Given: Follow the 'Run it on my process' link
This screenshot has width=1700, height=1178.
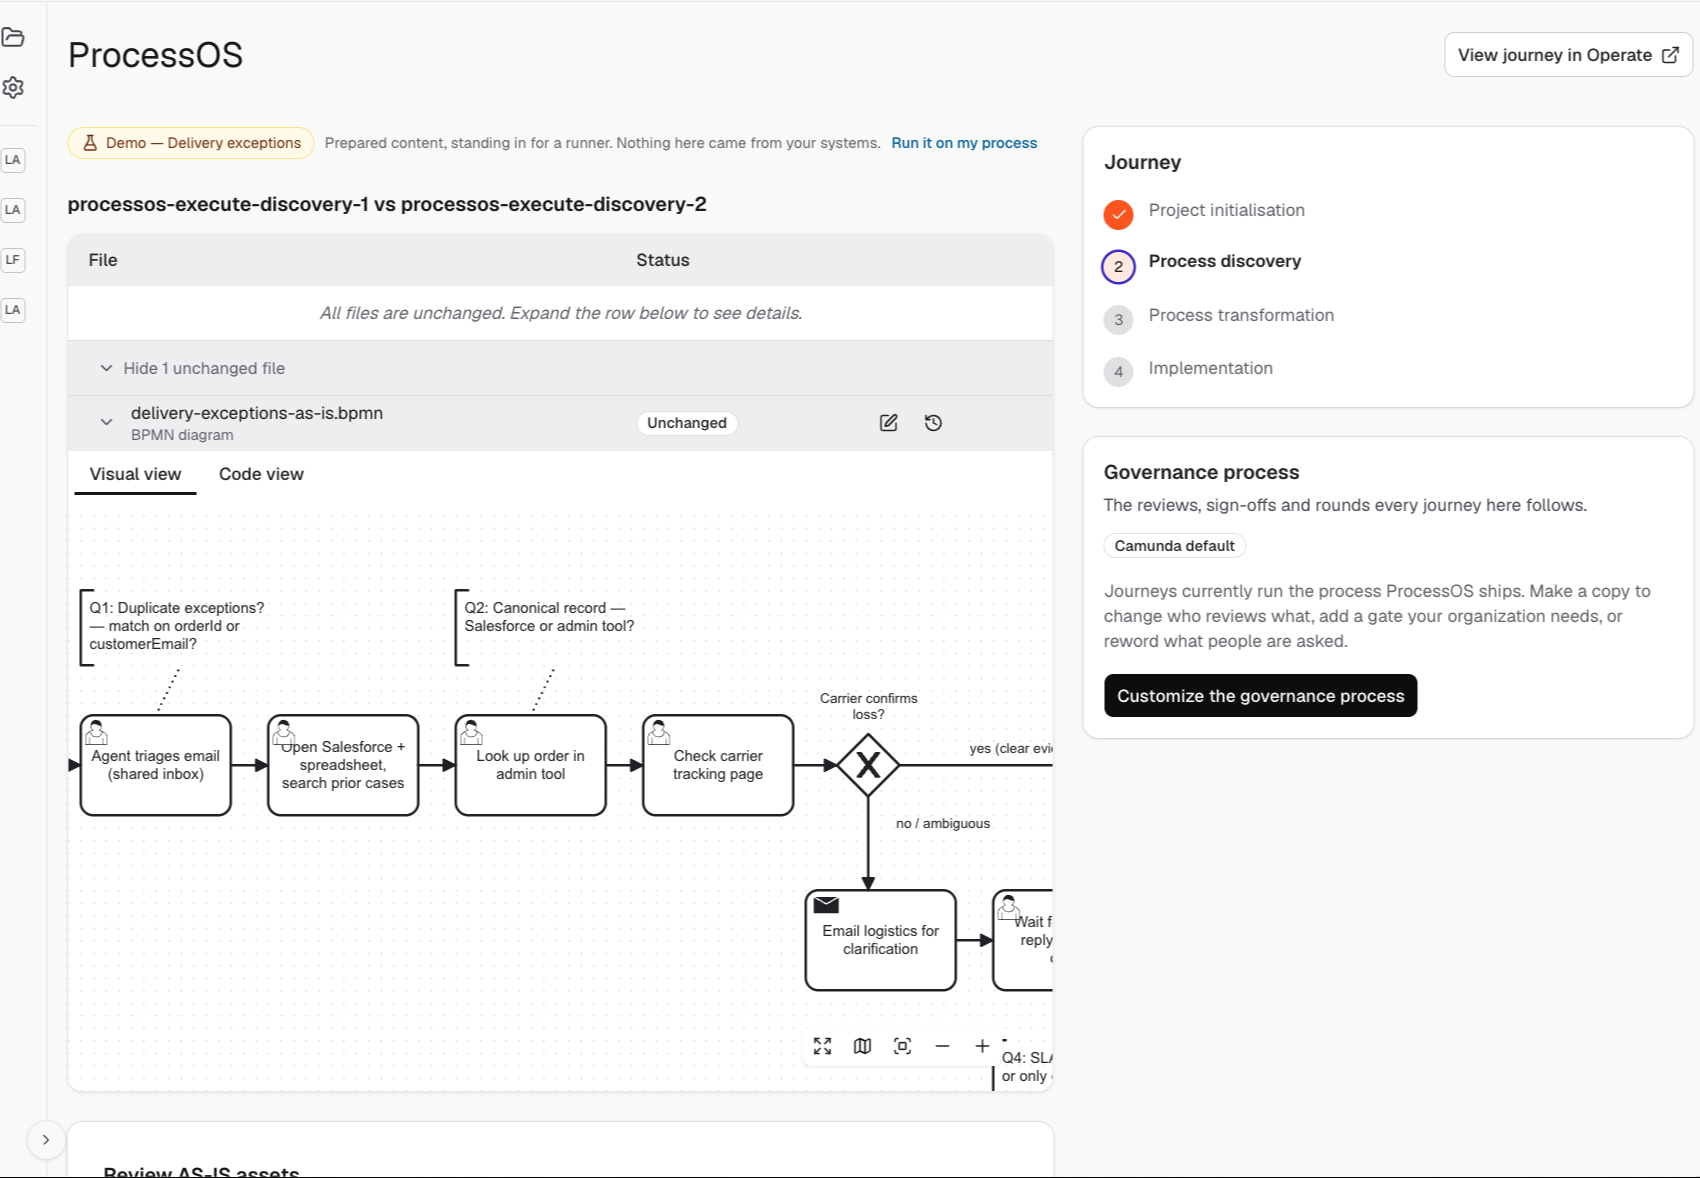Looking at the screenshot, I should [964, 143].
